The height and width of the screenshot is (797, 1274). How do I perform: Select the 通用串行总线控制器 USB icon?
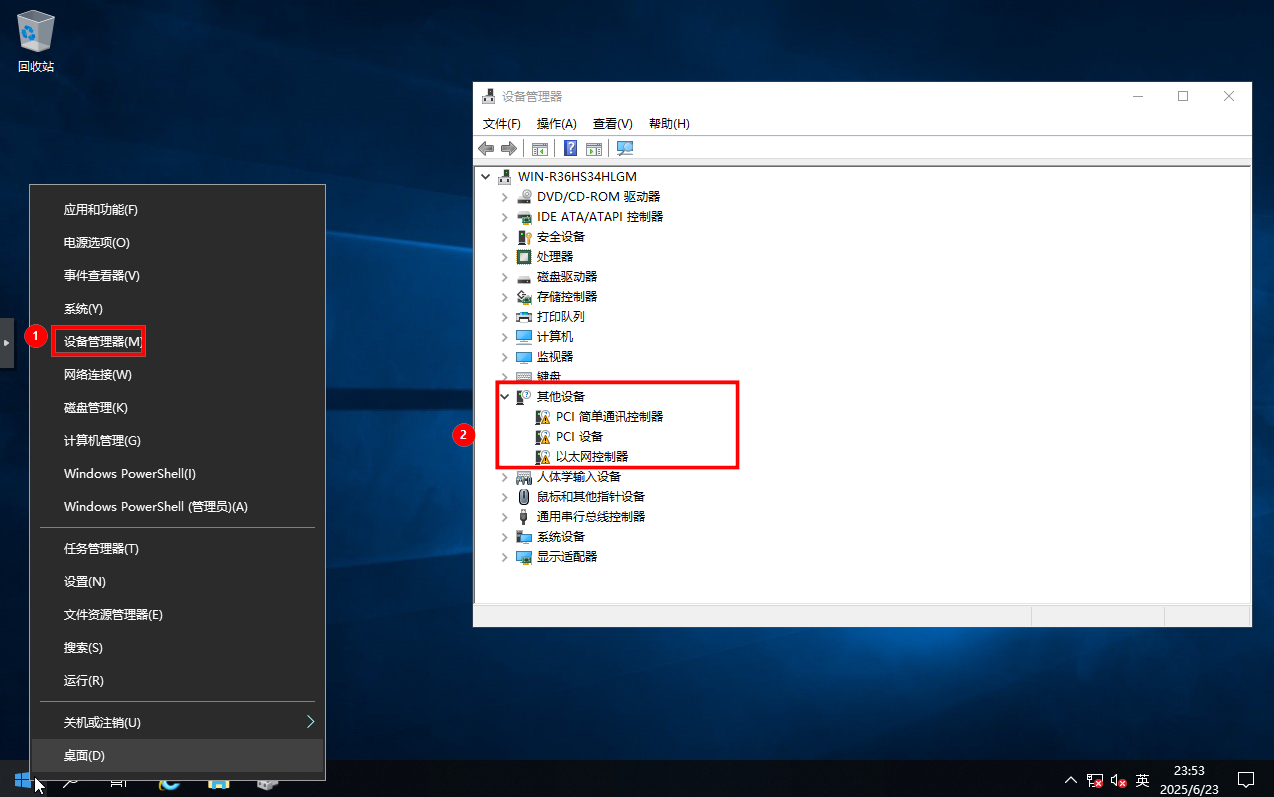point(524,517)
